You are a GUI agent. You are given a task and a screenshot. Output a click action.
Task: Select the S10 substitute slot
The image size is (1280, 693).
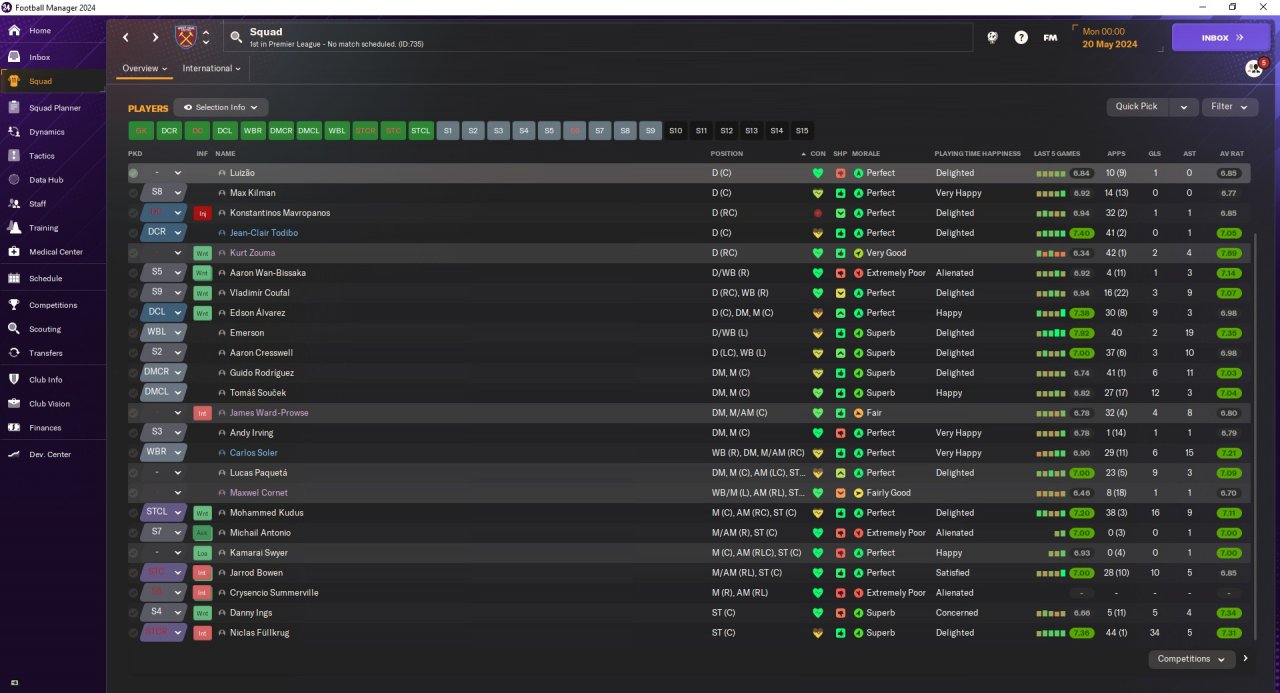tap(676, 131)
